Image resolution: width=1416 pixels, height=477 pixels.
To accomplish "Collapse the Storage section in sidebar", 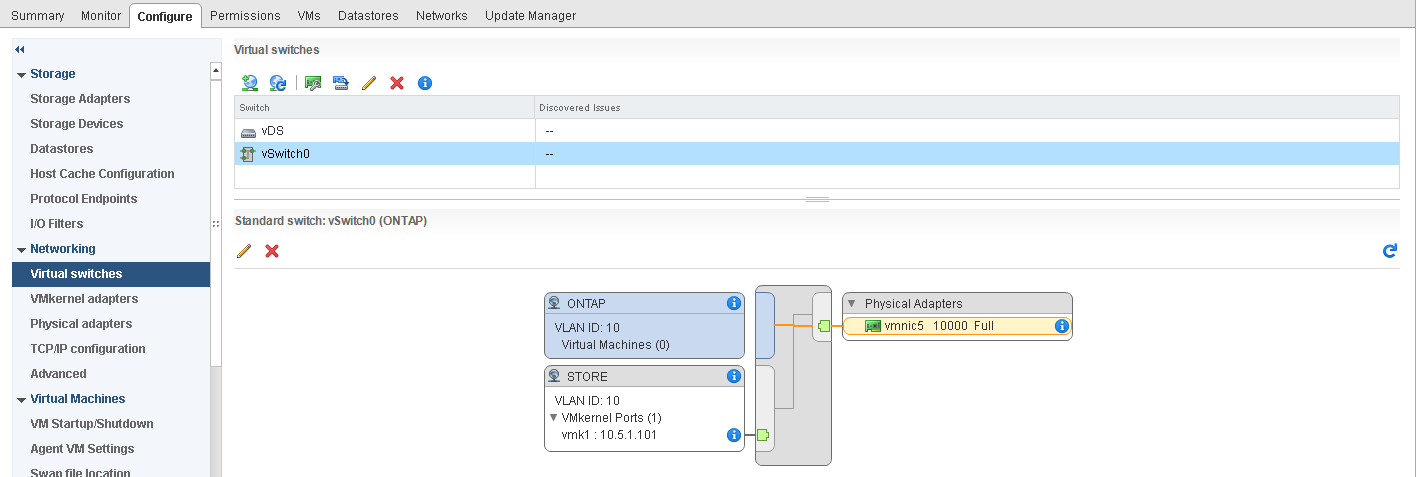I will point(21,75).
